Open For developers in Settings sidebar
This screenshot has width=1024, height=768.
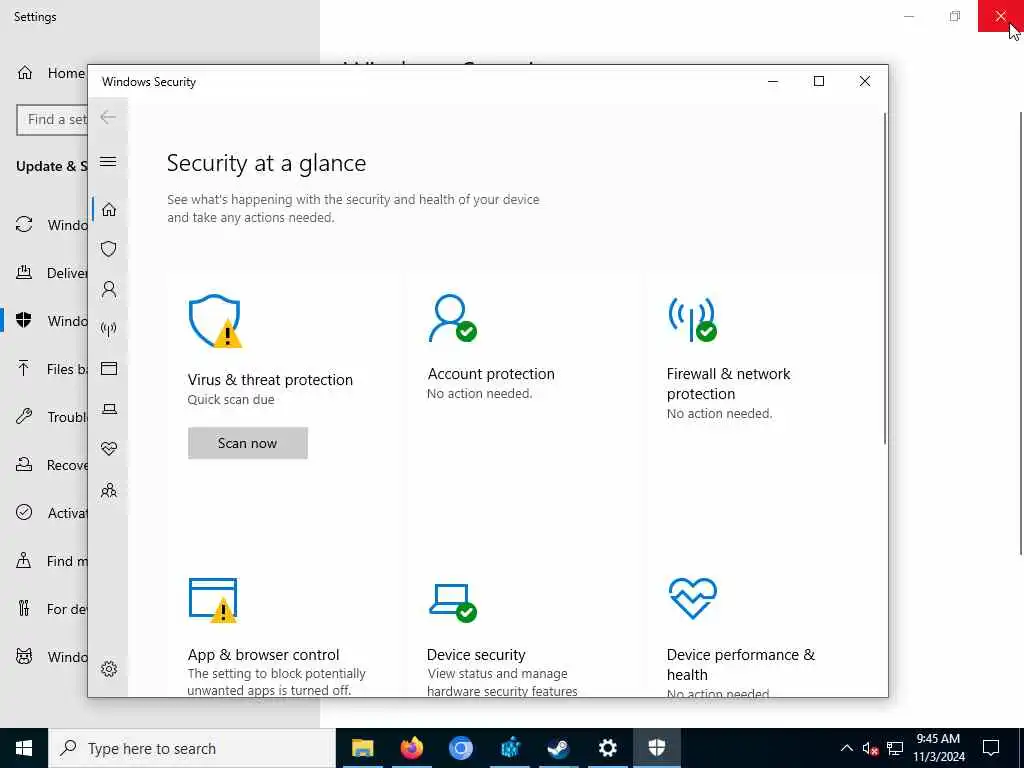(x=51, y=609)
